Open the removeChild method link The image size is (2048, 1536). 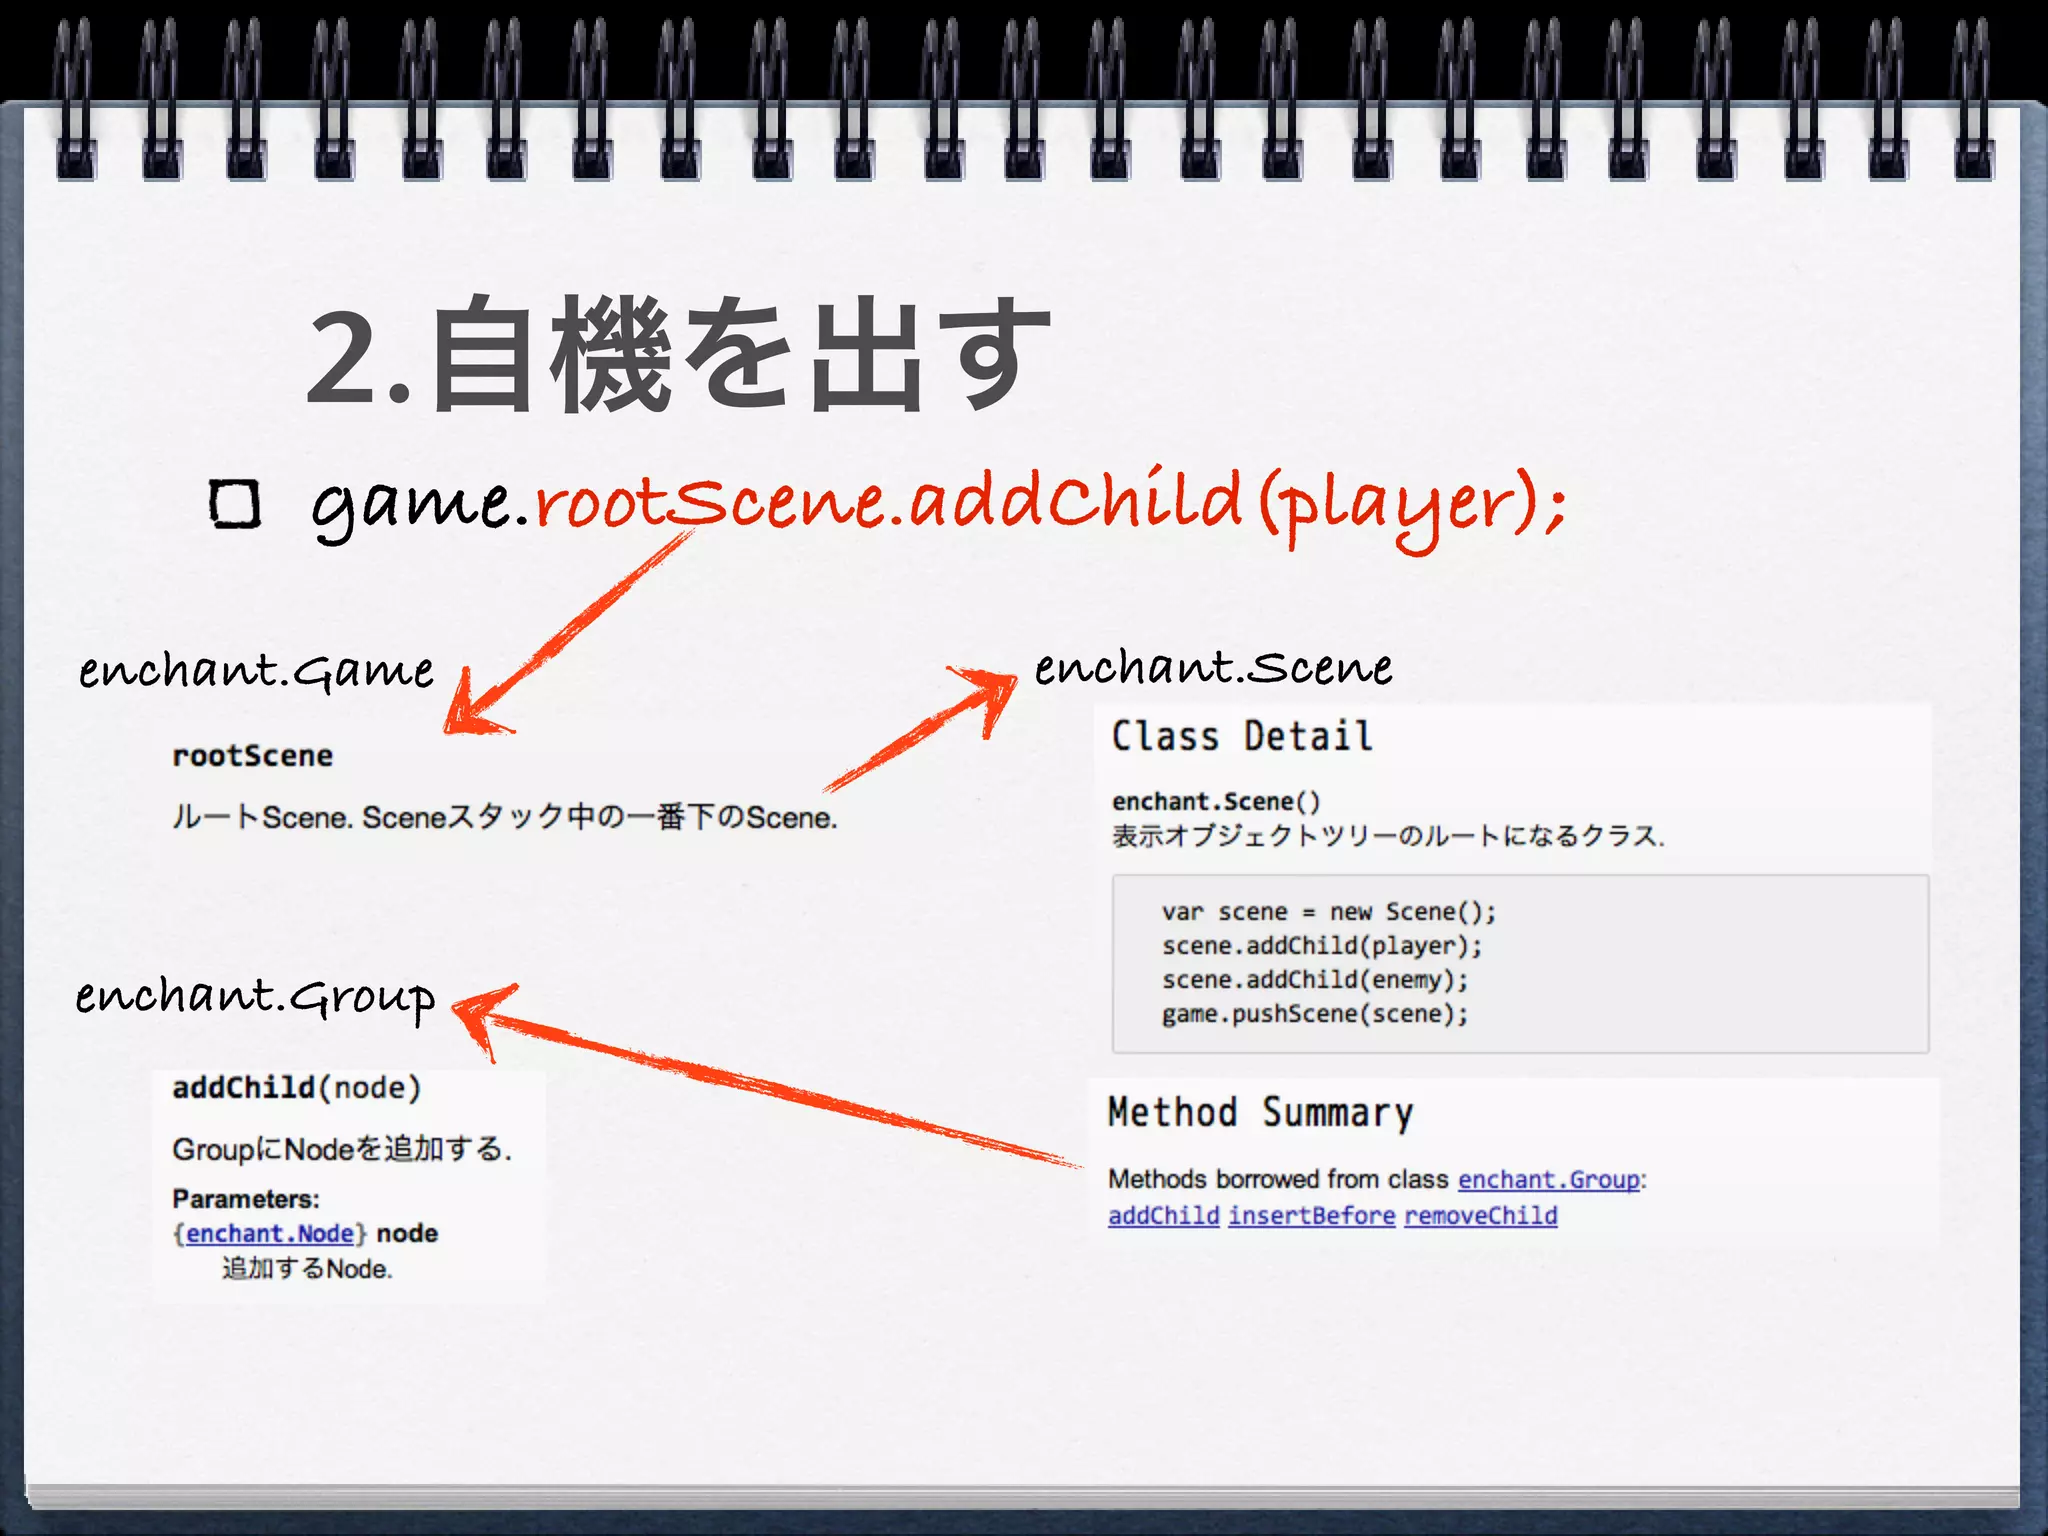1481,1216
